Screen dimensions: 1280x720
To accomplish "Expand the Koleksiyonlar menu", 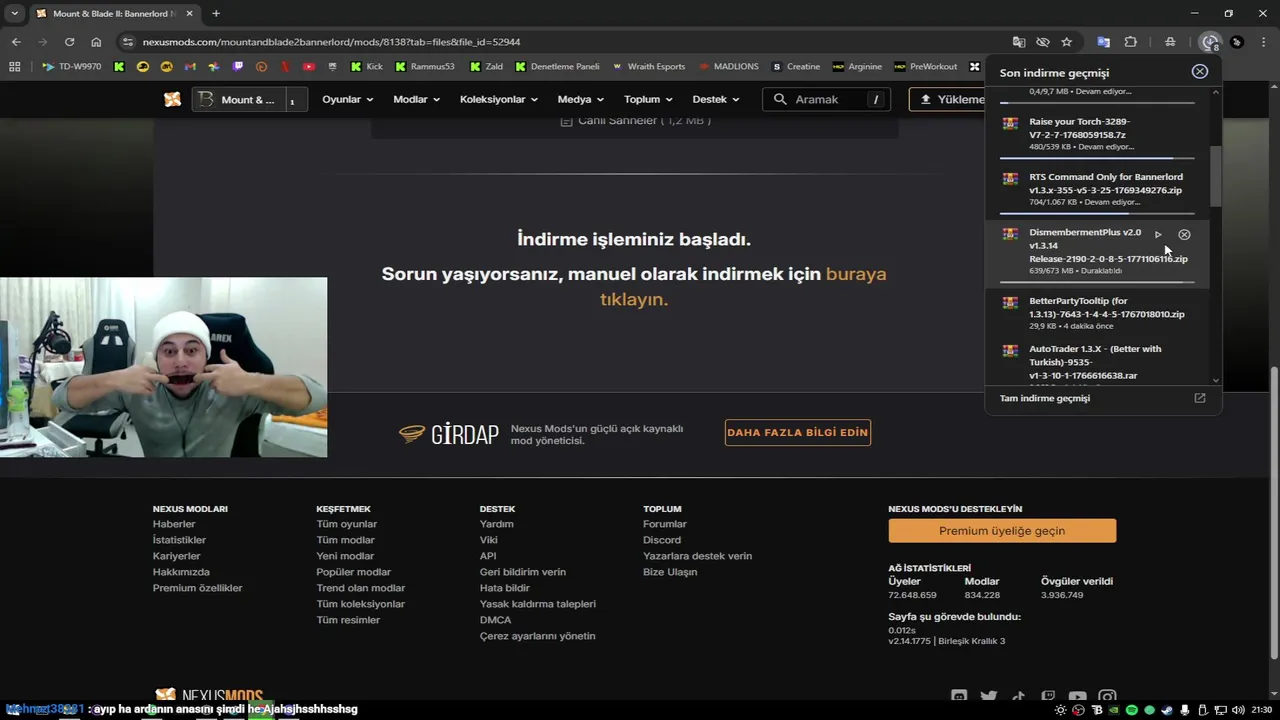I will (498, 99).
